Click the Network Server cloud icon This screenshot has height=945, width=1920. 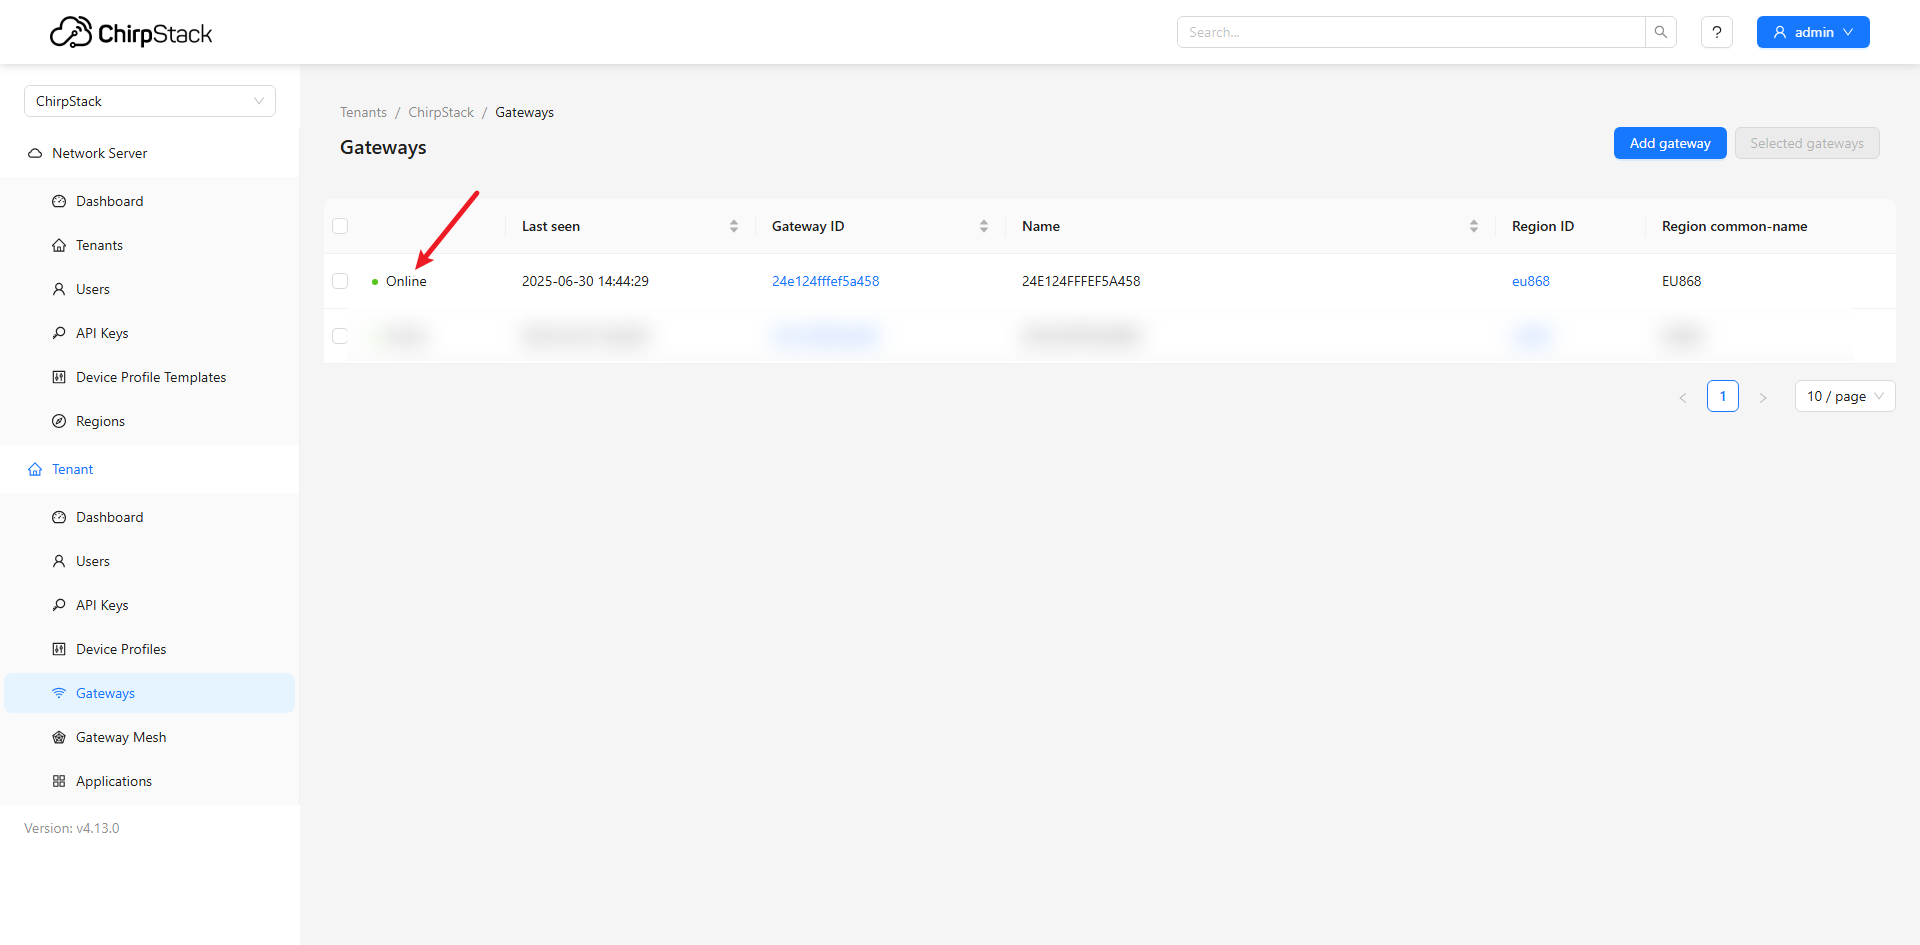(x=35, y=153)
